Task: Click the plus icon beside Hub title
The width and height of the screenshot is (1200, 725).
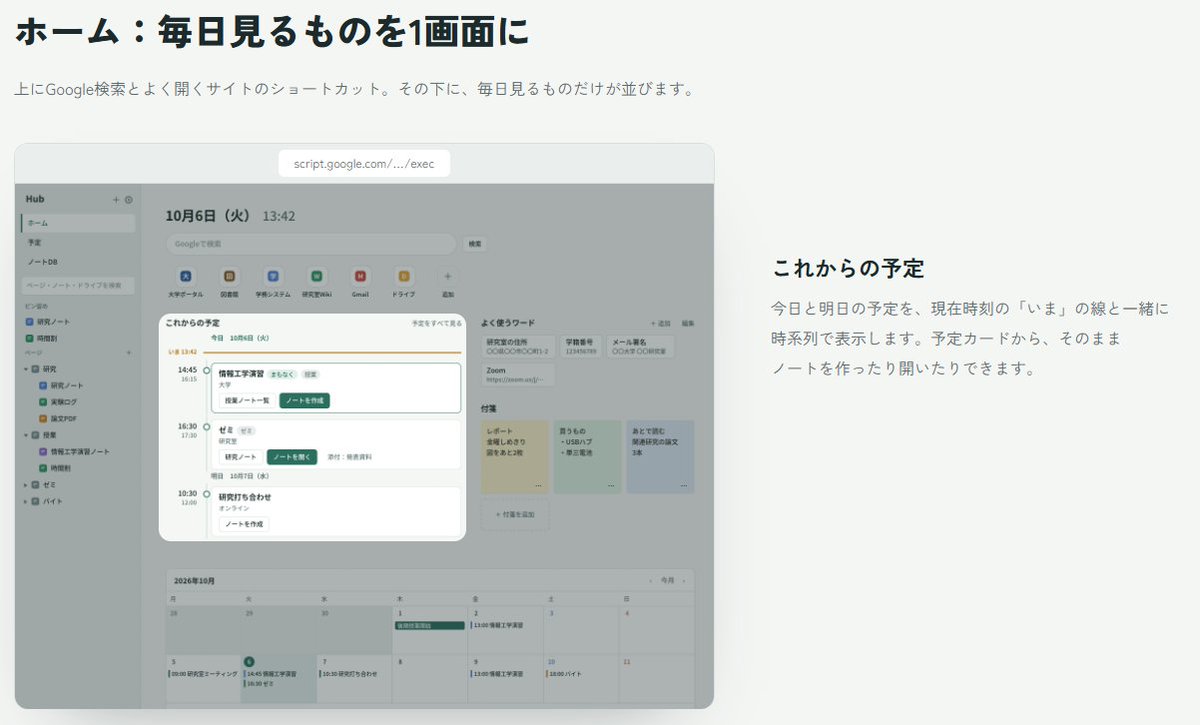Action: click(x=116, y=200)
